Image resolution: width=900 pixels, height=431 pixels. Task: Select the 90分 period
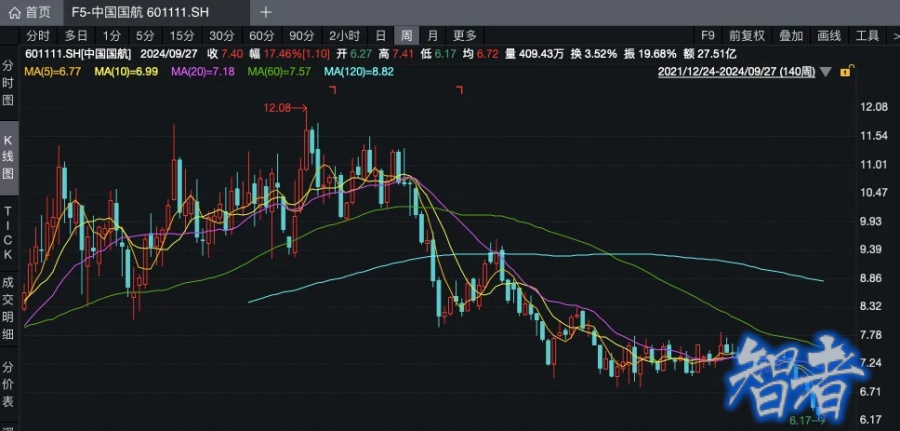(301, 36)
